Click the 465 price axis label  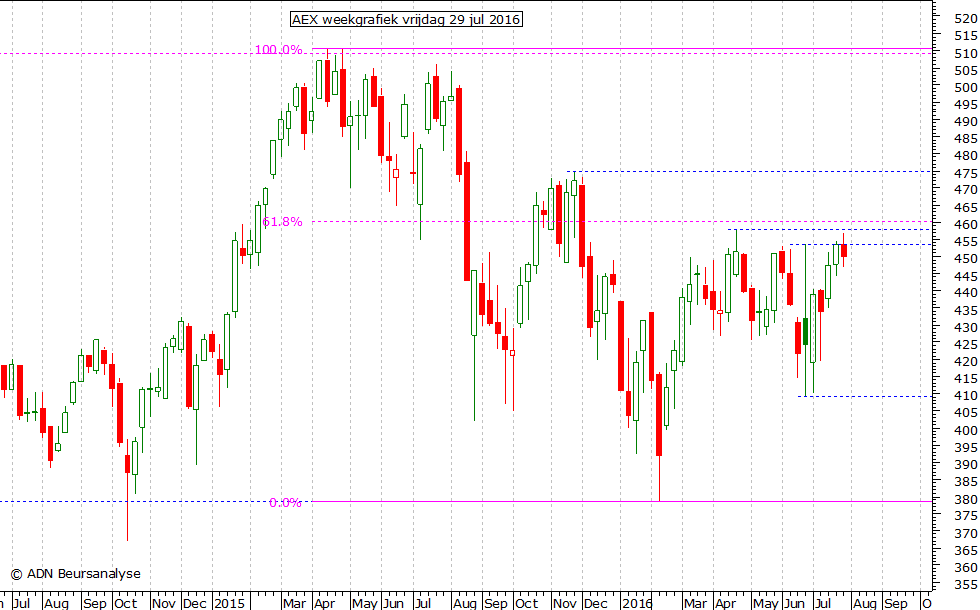click(x=966, y=208)
